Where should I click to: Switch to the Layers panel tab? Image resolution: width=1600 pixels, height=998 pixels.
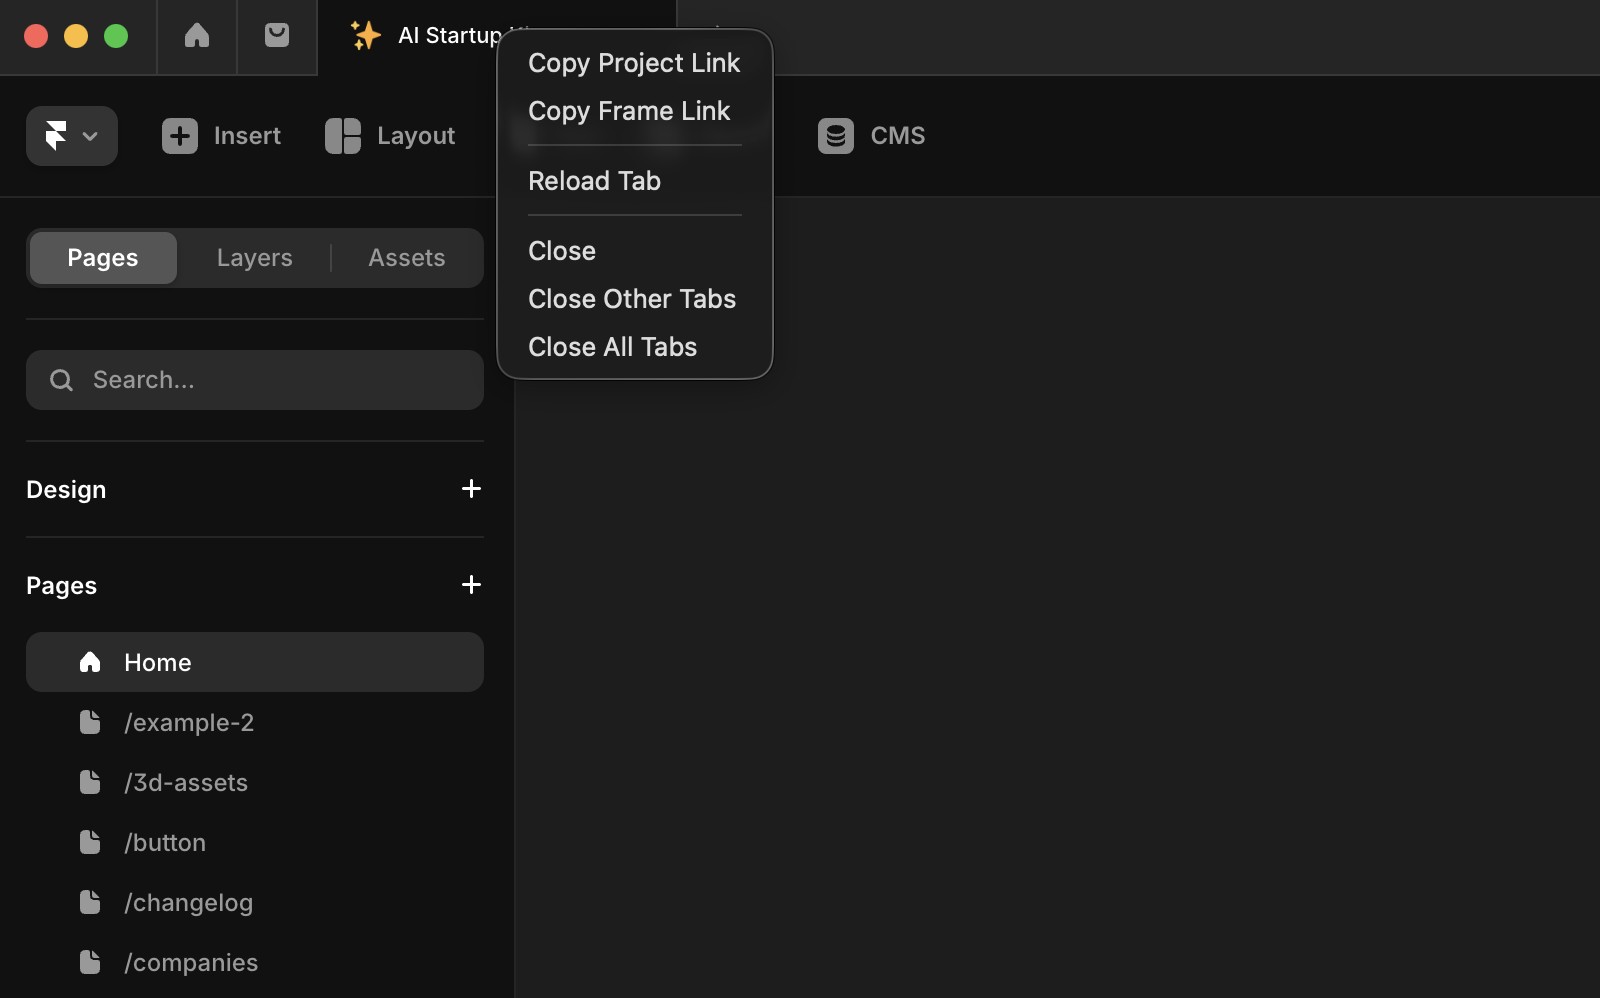coord(255,258)
